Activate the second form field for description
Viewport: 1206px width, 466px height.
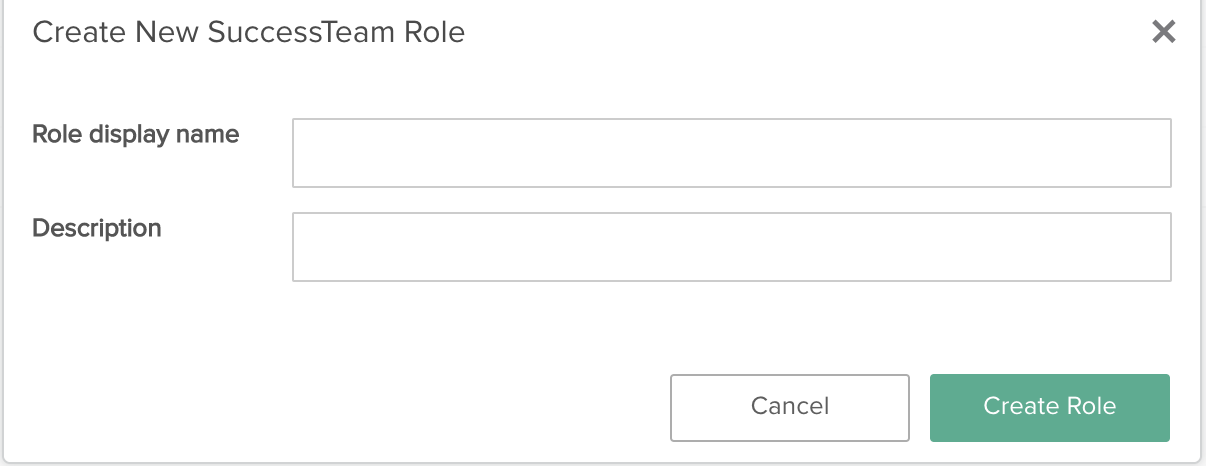pos(731,247)
